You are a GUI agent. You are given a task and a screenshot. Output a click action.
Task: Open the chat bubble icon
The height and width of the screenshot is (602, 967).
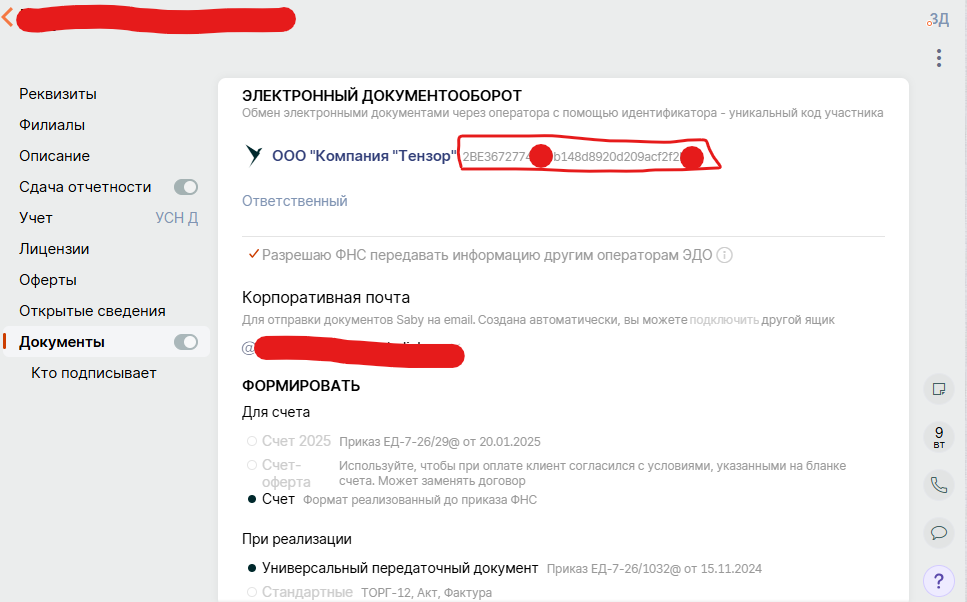tap(938, 533)
